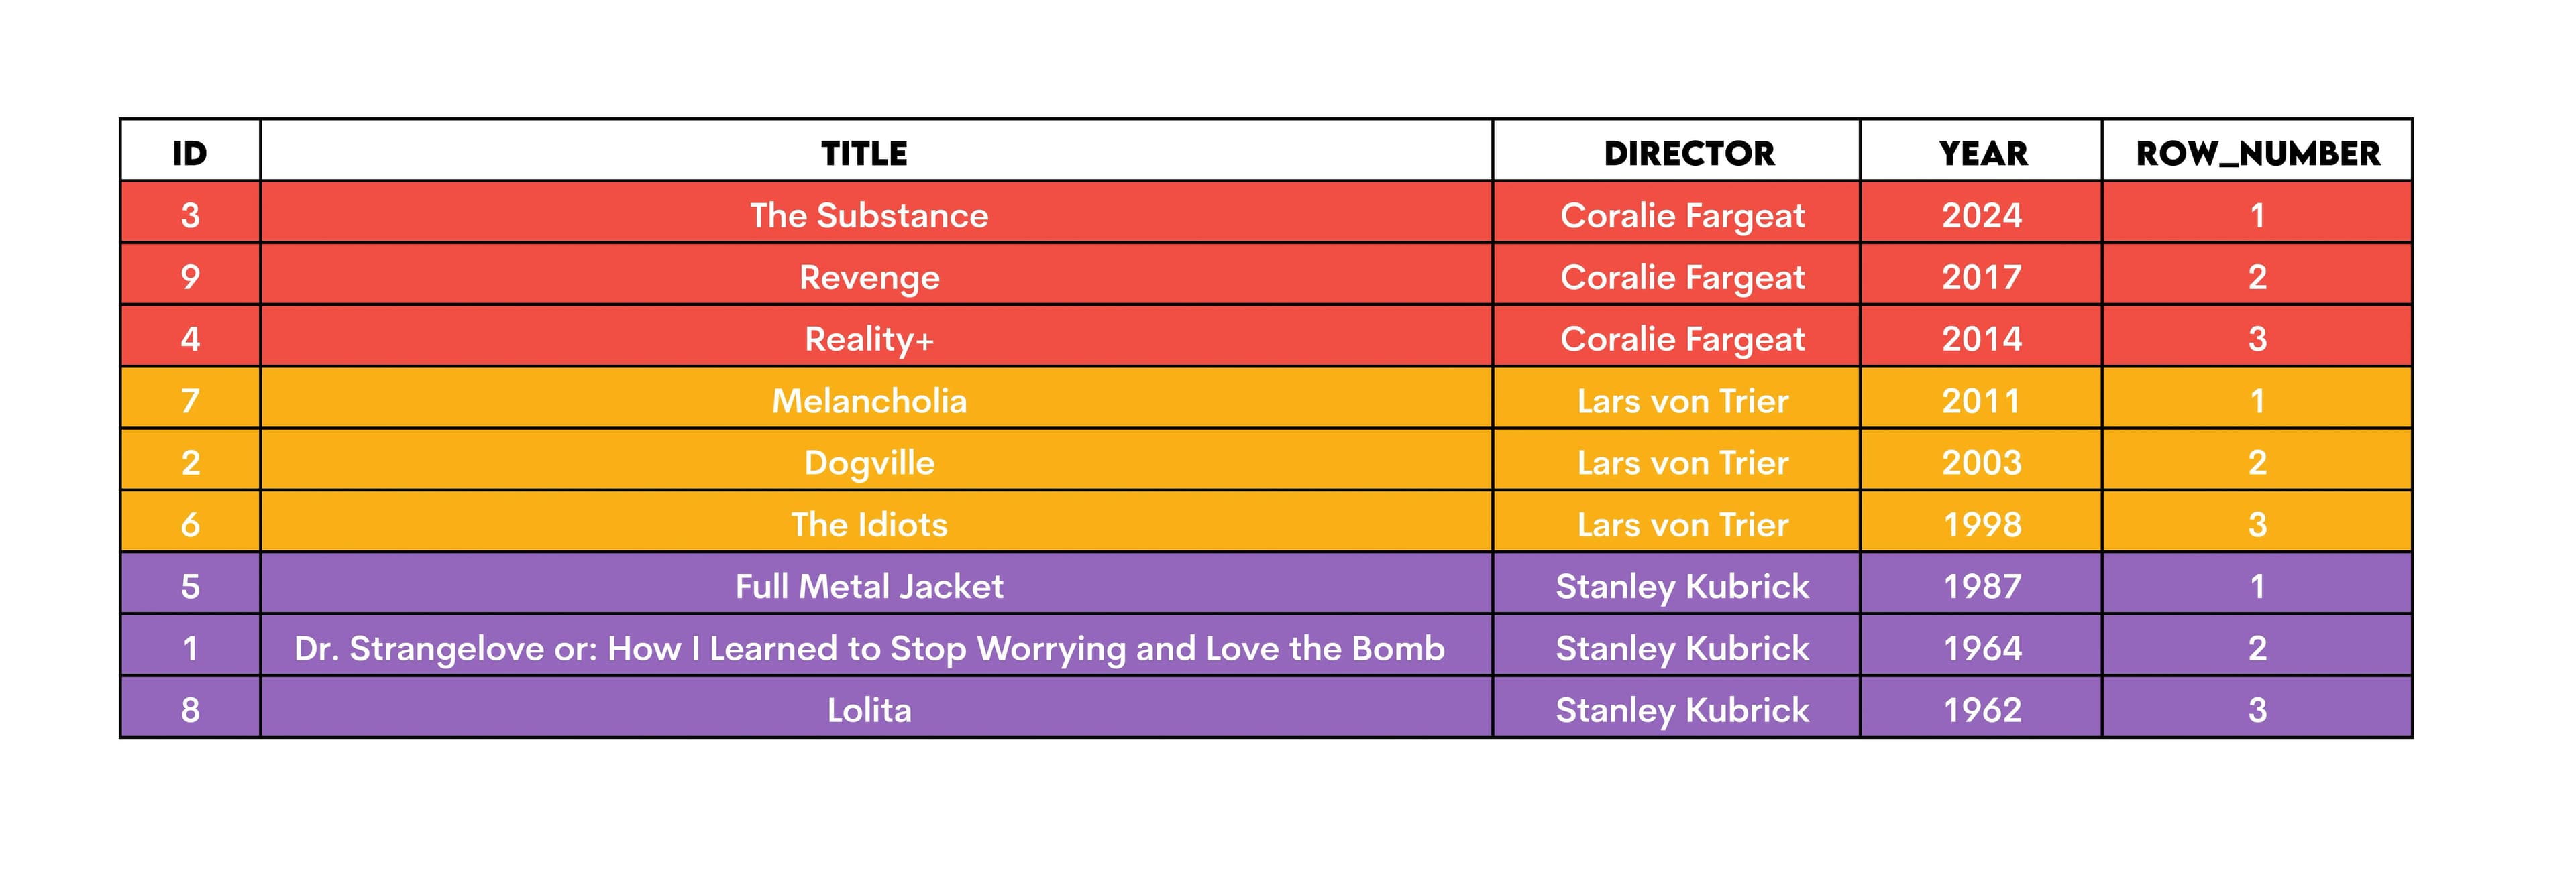Click the DIRECTOR column header
Image resolution: width=2576 pixels, height=883 pixels.
[1689, 153]
